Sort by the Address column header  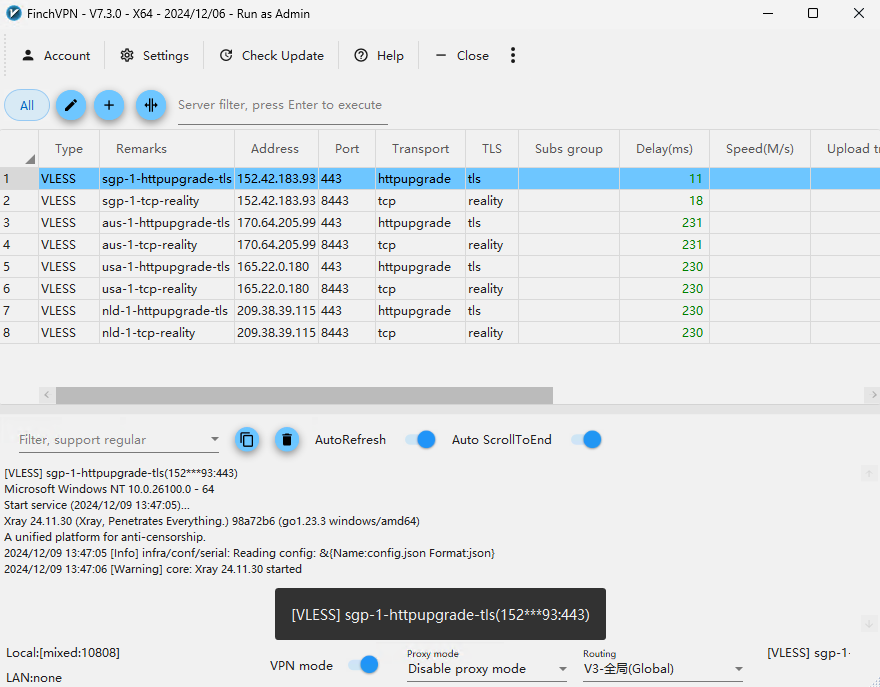click(275, 149)
